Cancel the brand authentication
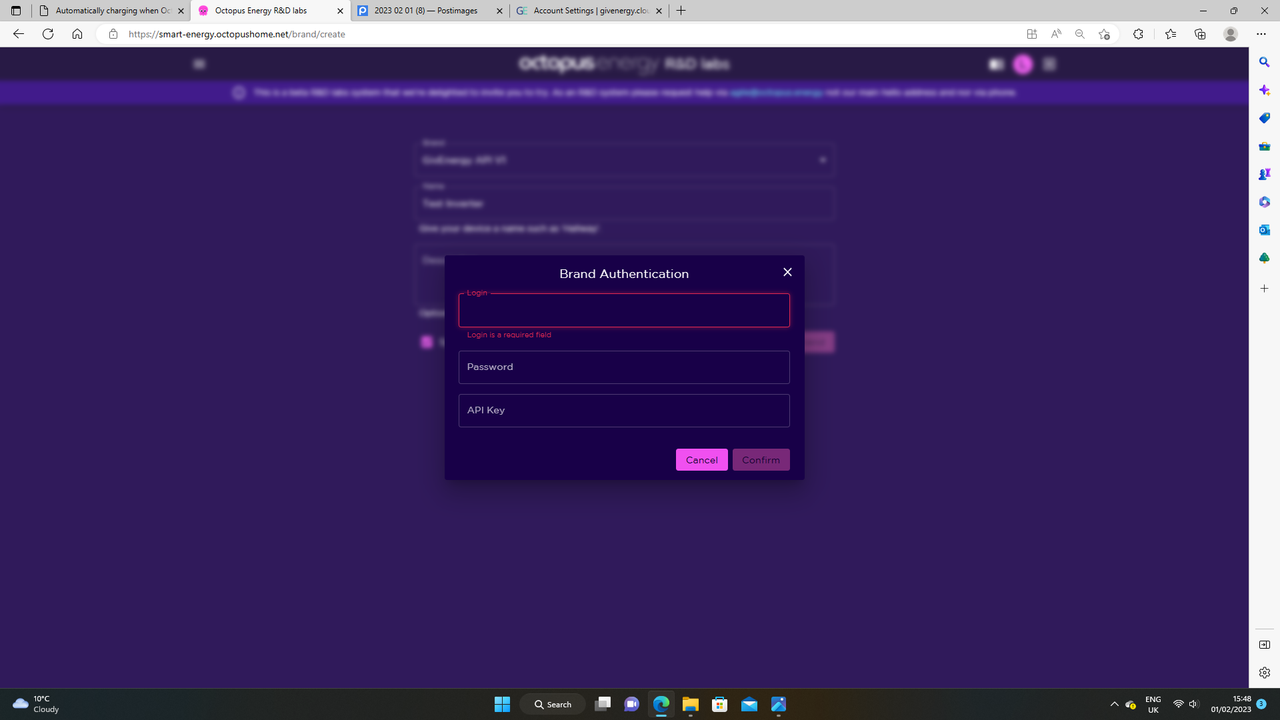 pyautogui.click(x=701, y=460)
